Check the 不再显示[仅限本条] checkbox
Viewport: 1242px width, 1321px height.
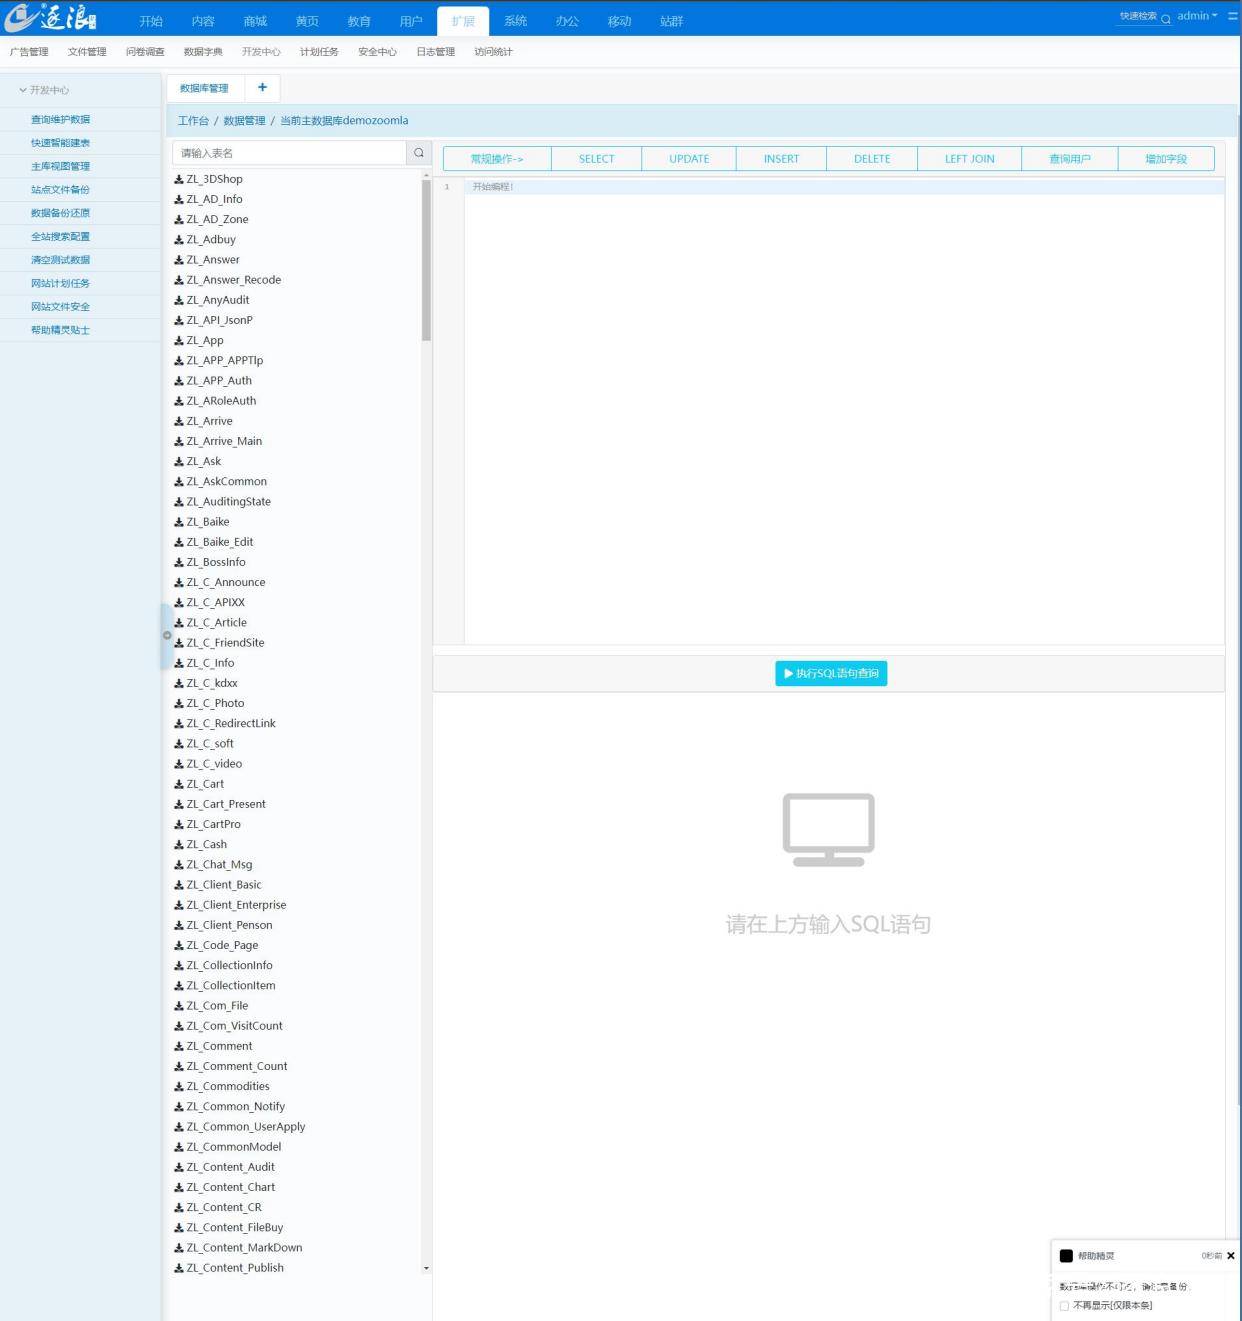[1064, 1306]
